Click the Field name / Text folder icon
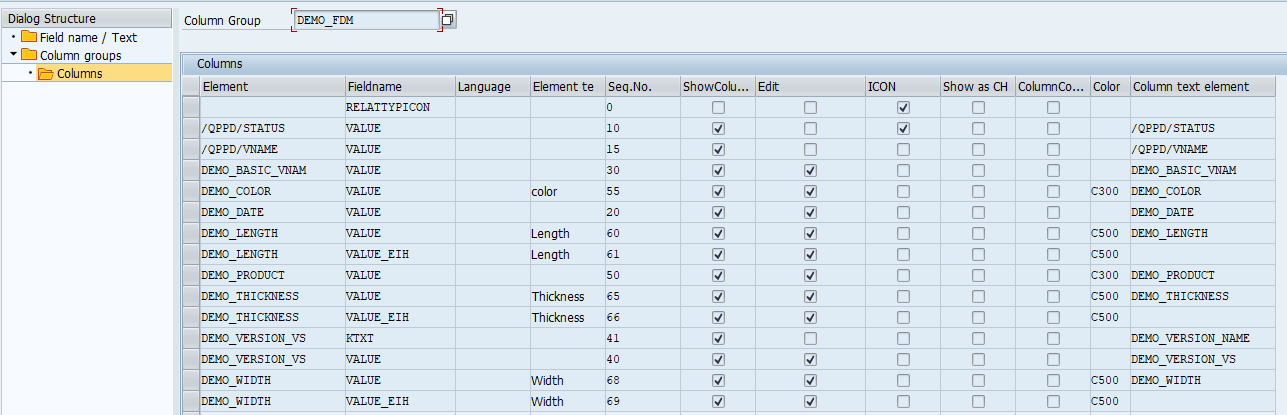 28,37
